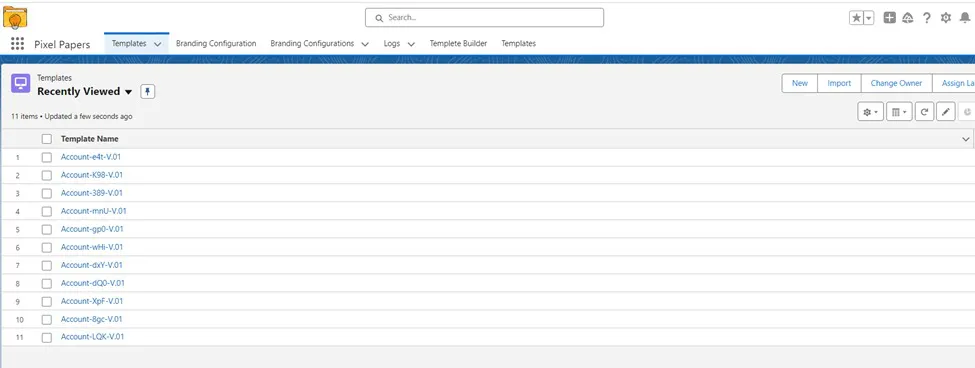
Task: Click the Trailhead guidance cloud icon
Action: click(x=908, y=18)
